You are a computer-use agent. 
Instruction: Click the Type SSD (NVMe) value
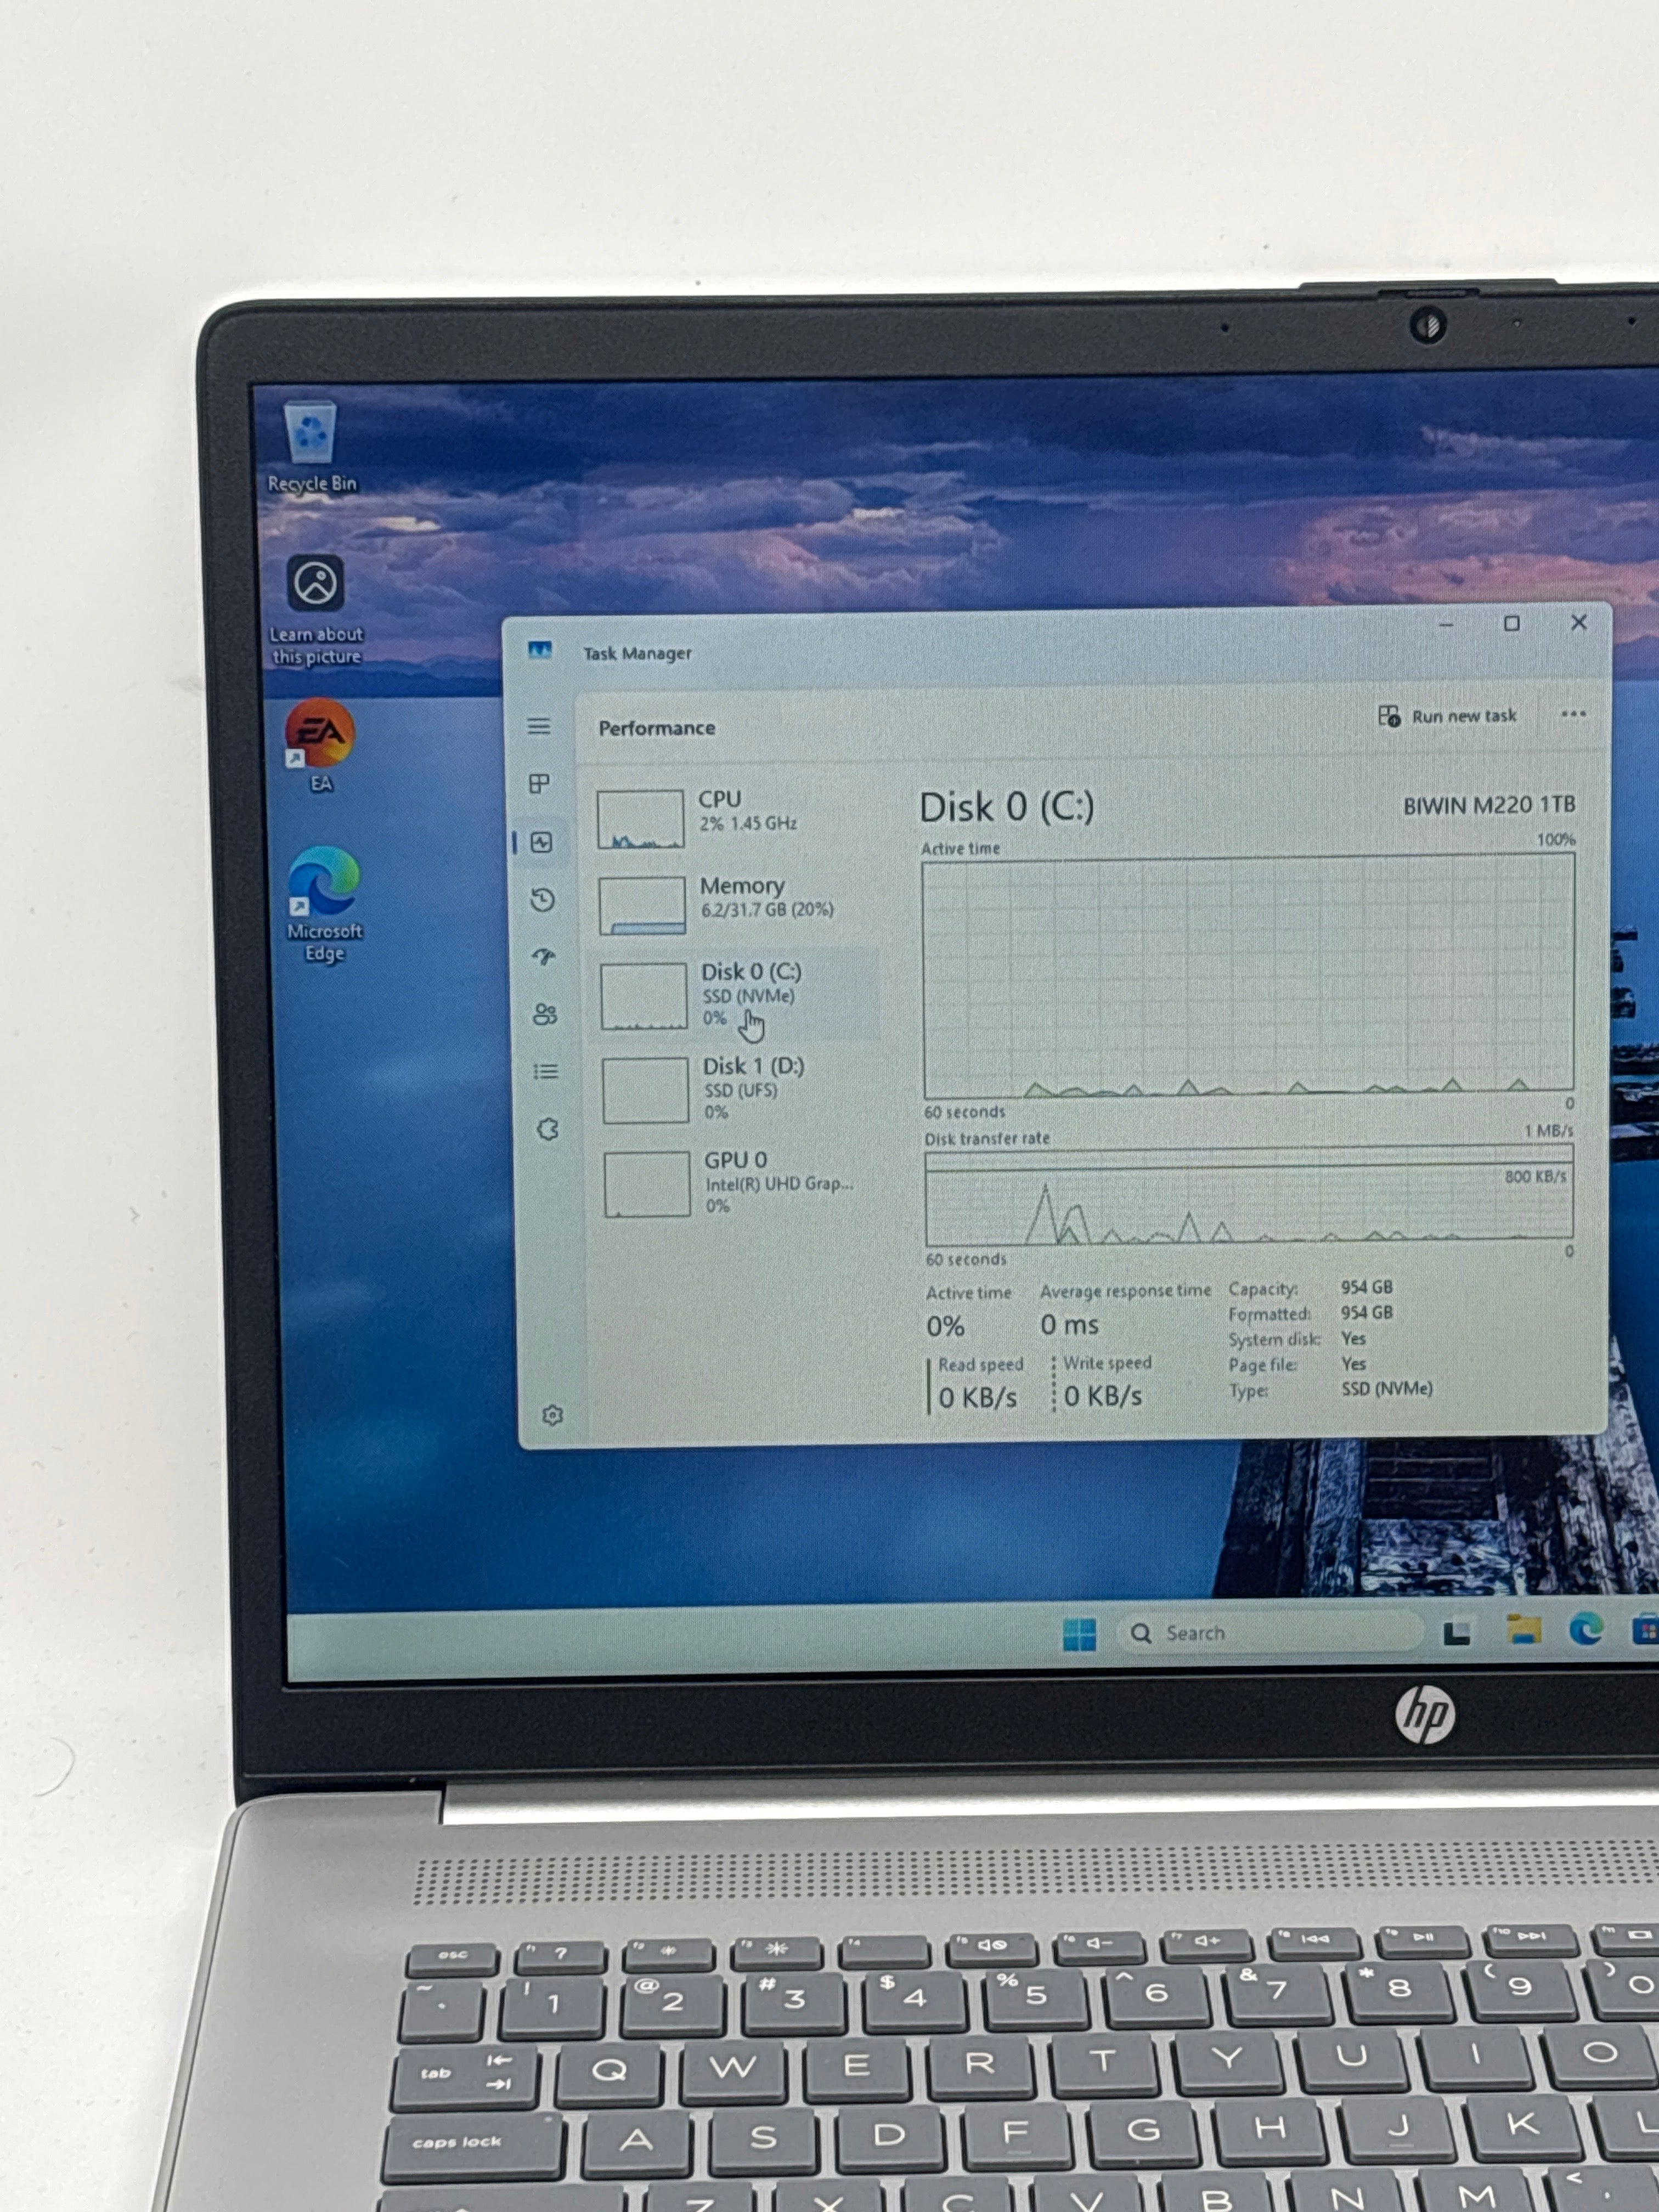1386,1389
